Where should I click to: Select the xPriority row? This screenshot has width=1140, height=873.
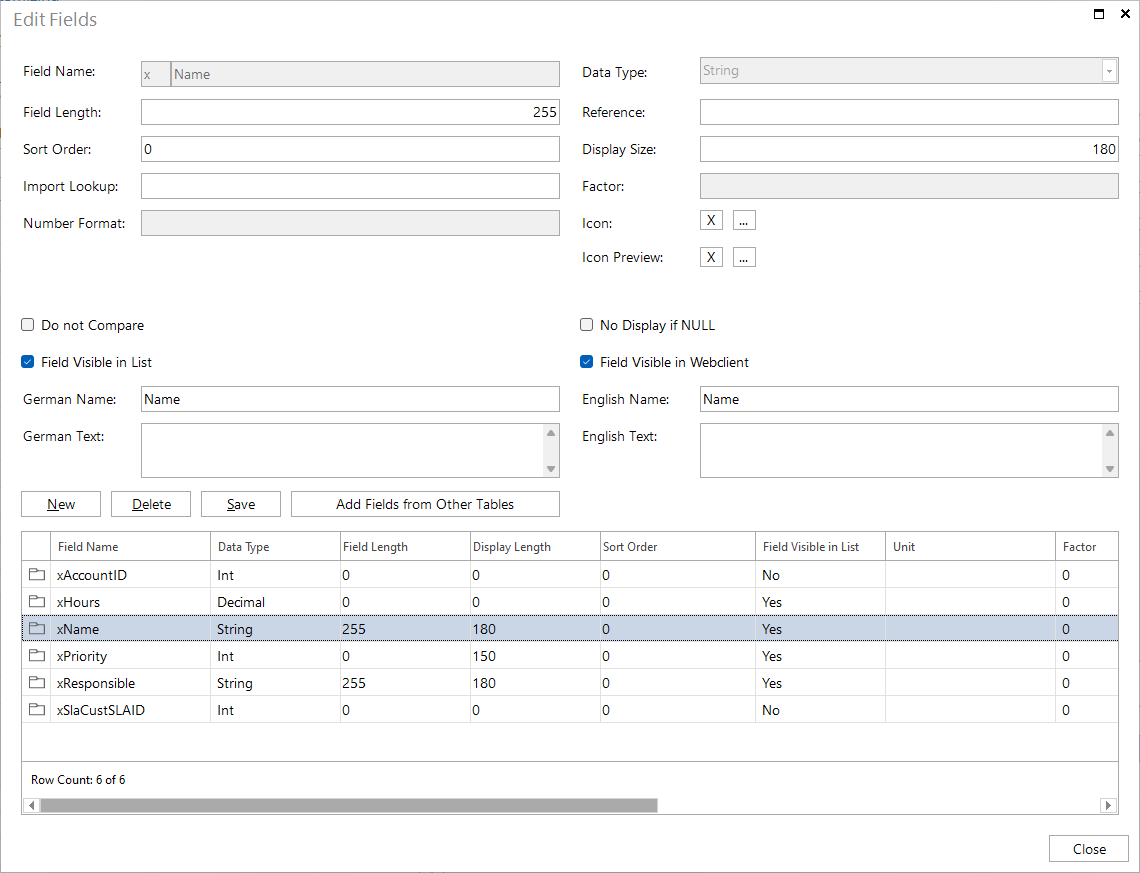(x=570, y=656)
